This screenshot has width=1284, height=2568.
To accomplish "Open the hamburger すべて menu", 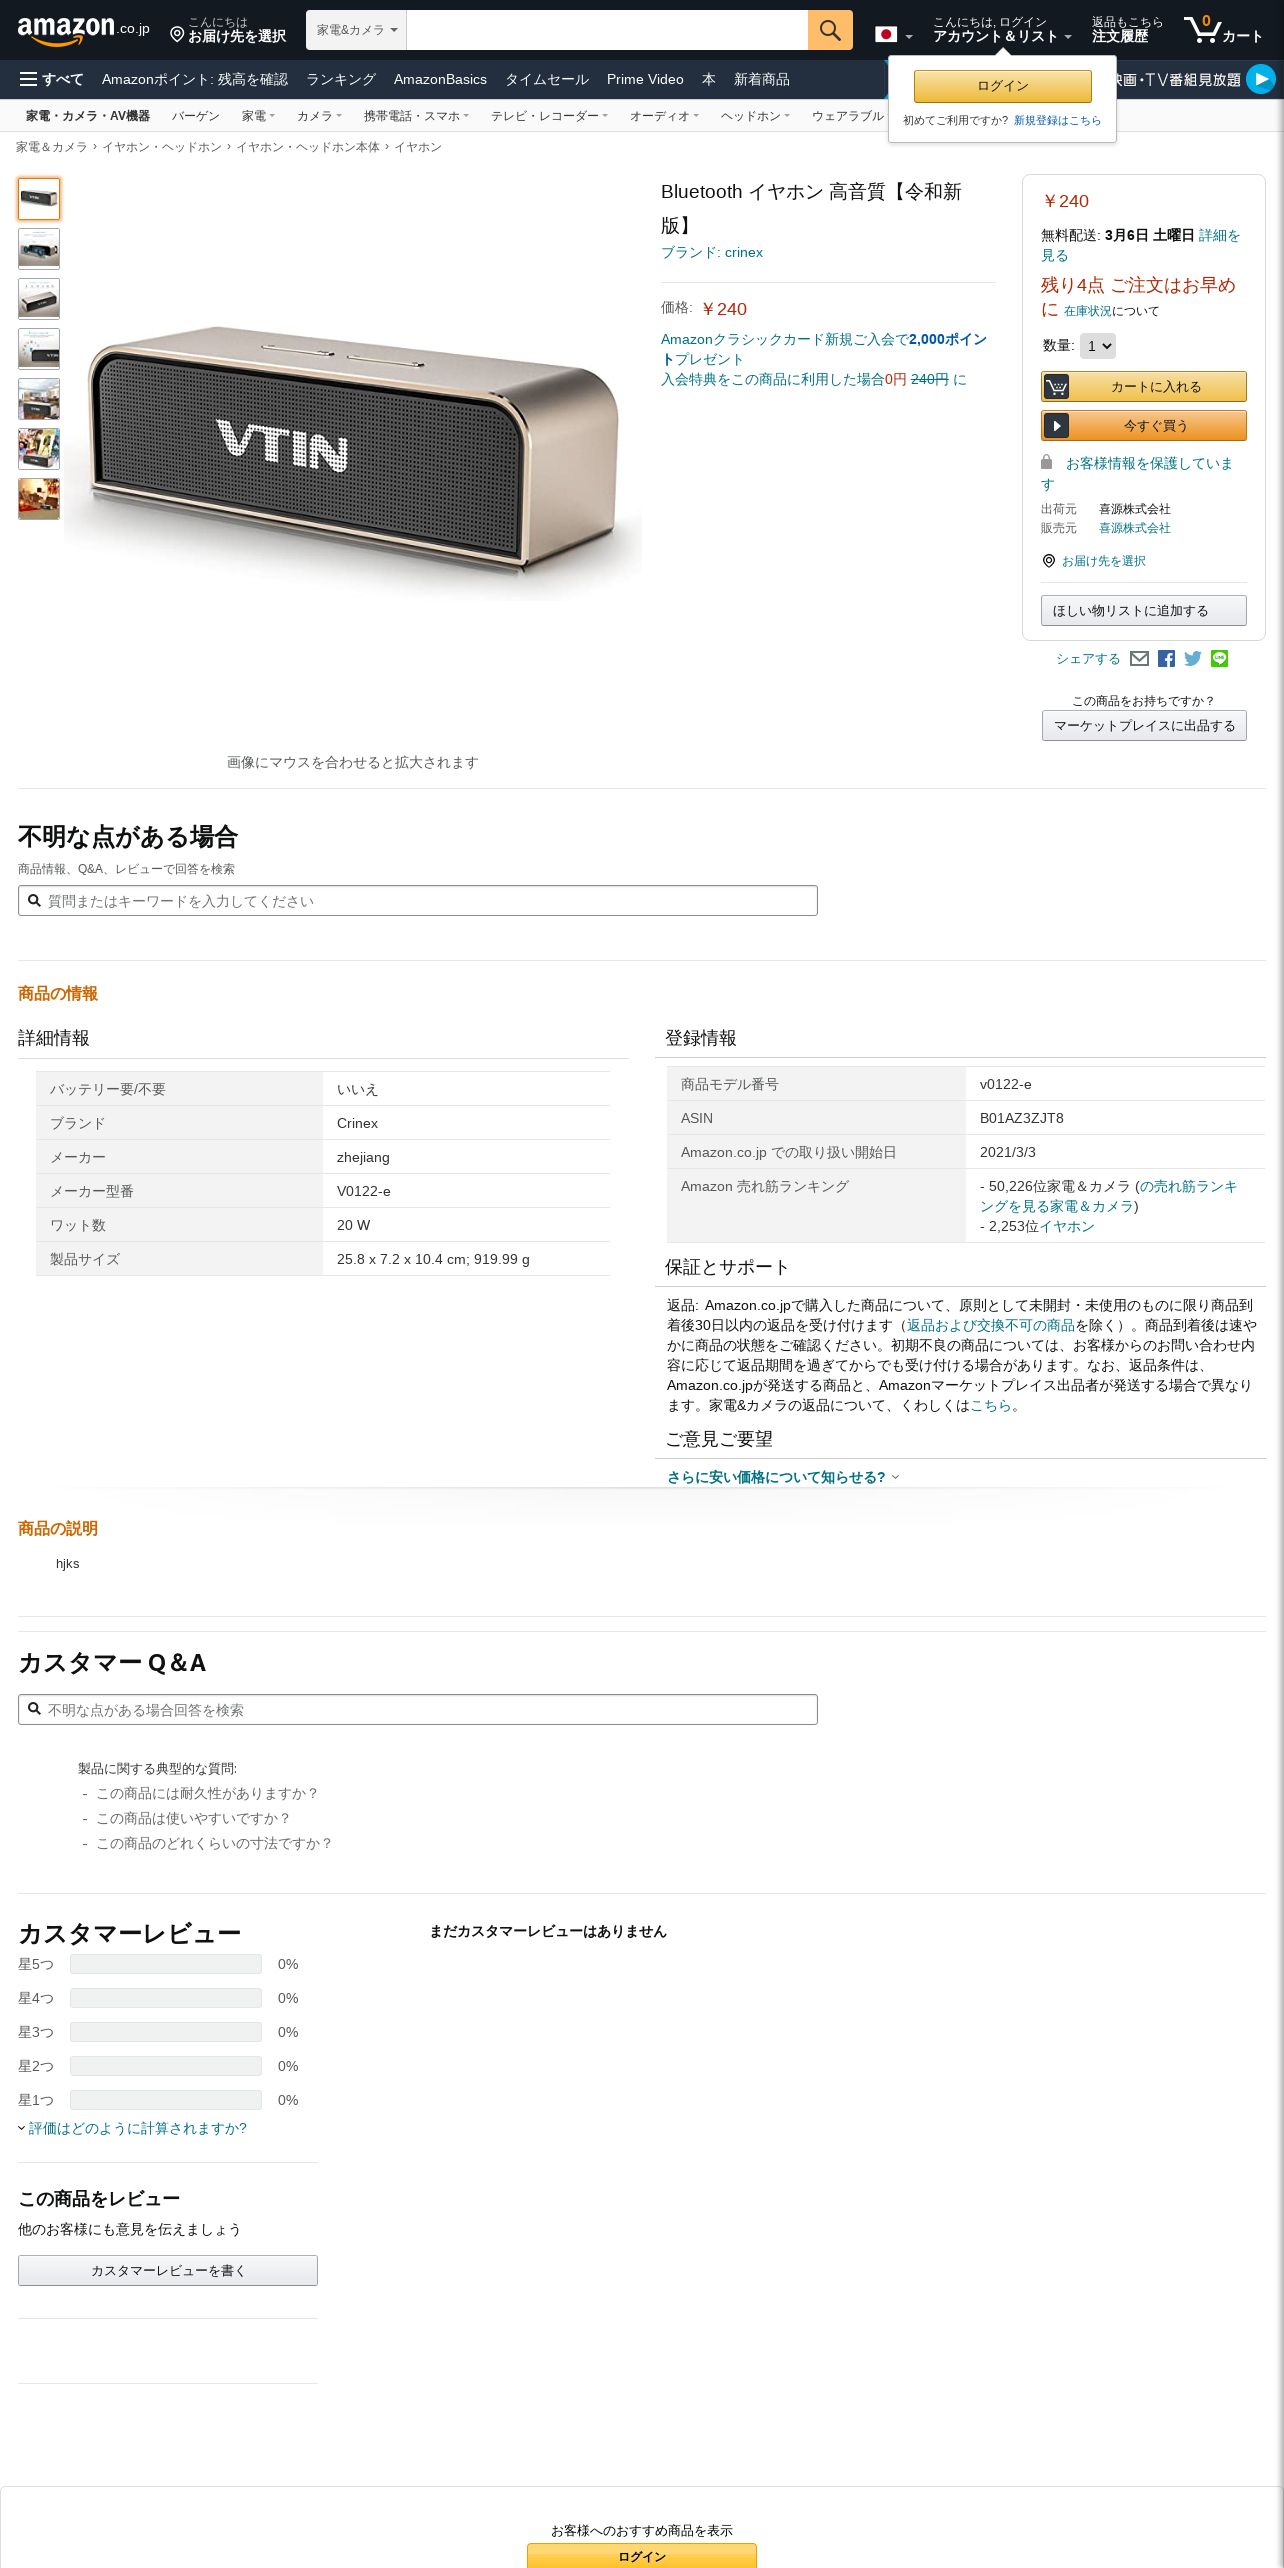I will [x=52, y=79].
